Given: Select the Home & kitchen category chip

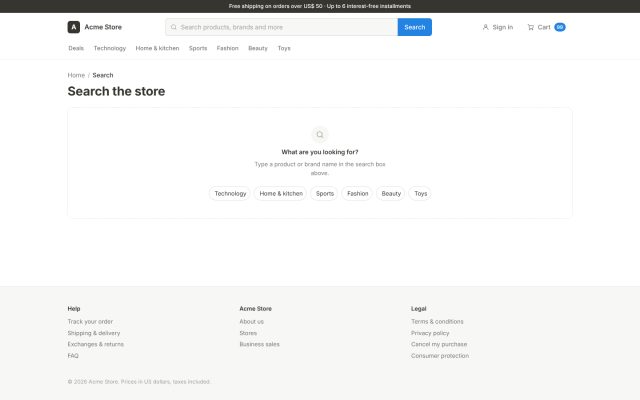Looking at the screenshot, I should (281, 193).
